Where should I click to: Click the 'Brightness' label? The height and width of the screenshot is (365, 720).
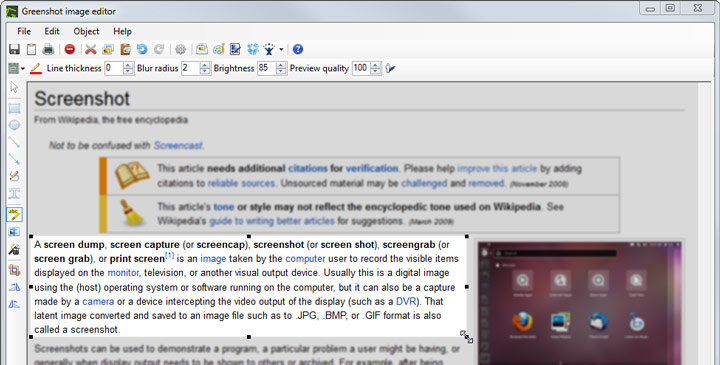tap(234, 68)
